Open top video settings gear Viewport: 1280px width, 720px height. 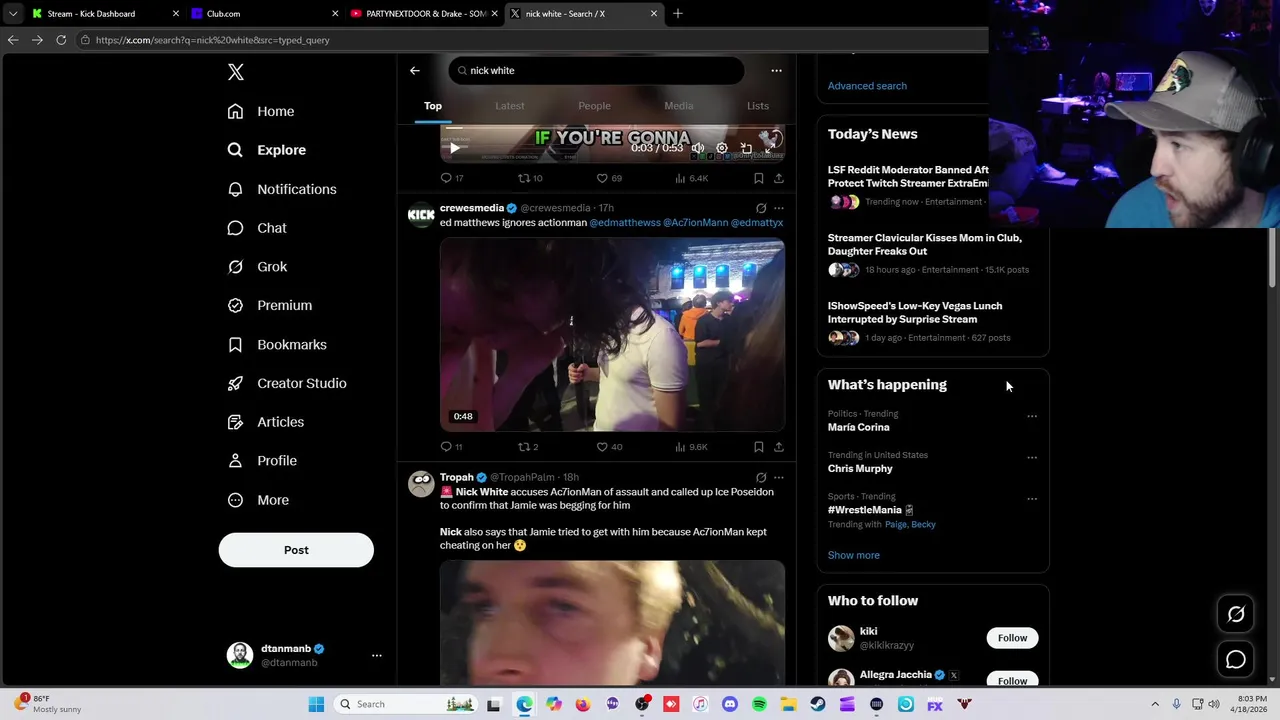click(x=722, y=148)
